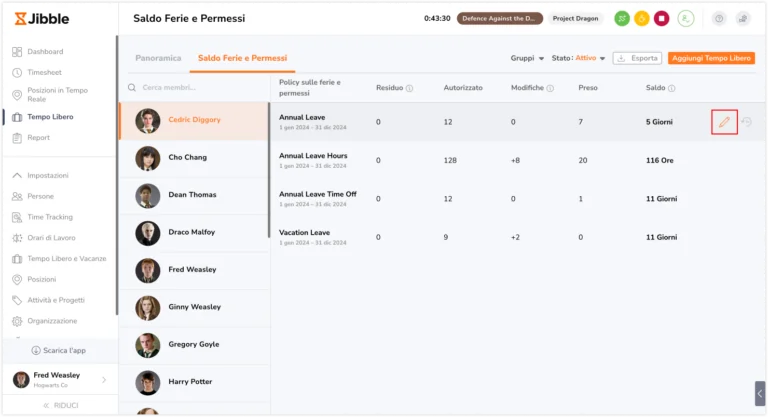Click Aggiungi Tempo Libero button
The height and width of the screenshot is (417, 768).
coord(711,58)
